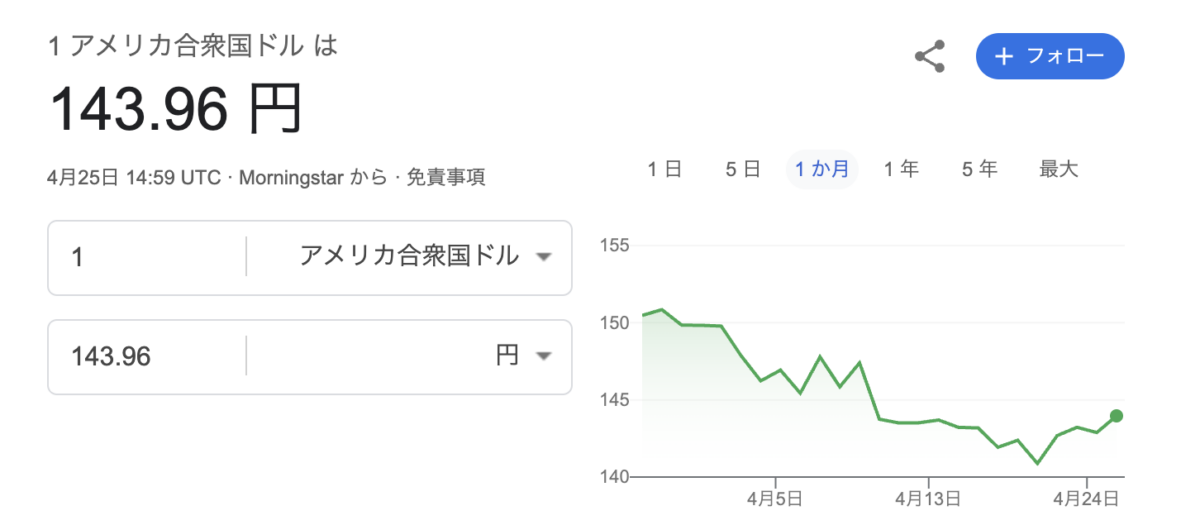
Task: Select the 5日 time range tab
Action: tap(743, 169)
